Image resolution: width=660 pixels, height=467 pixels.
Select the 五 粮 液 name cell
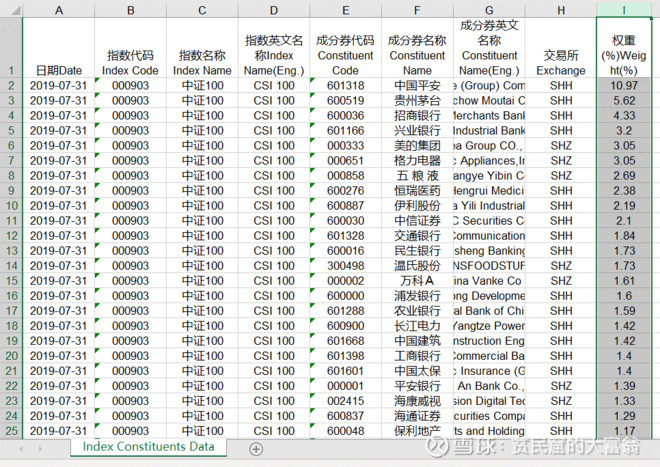pos(417,176)
